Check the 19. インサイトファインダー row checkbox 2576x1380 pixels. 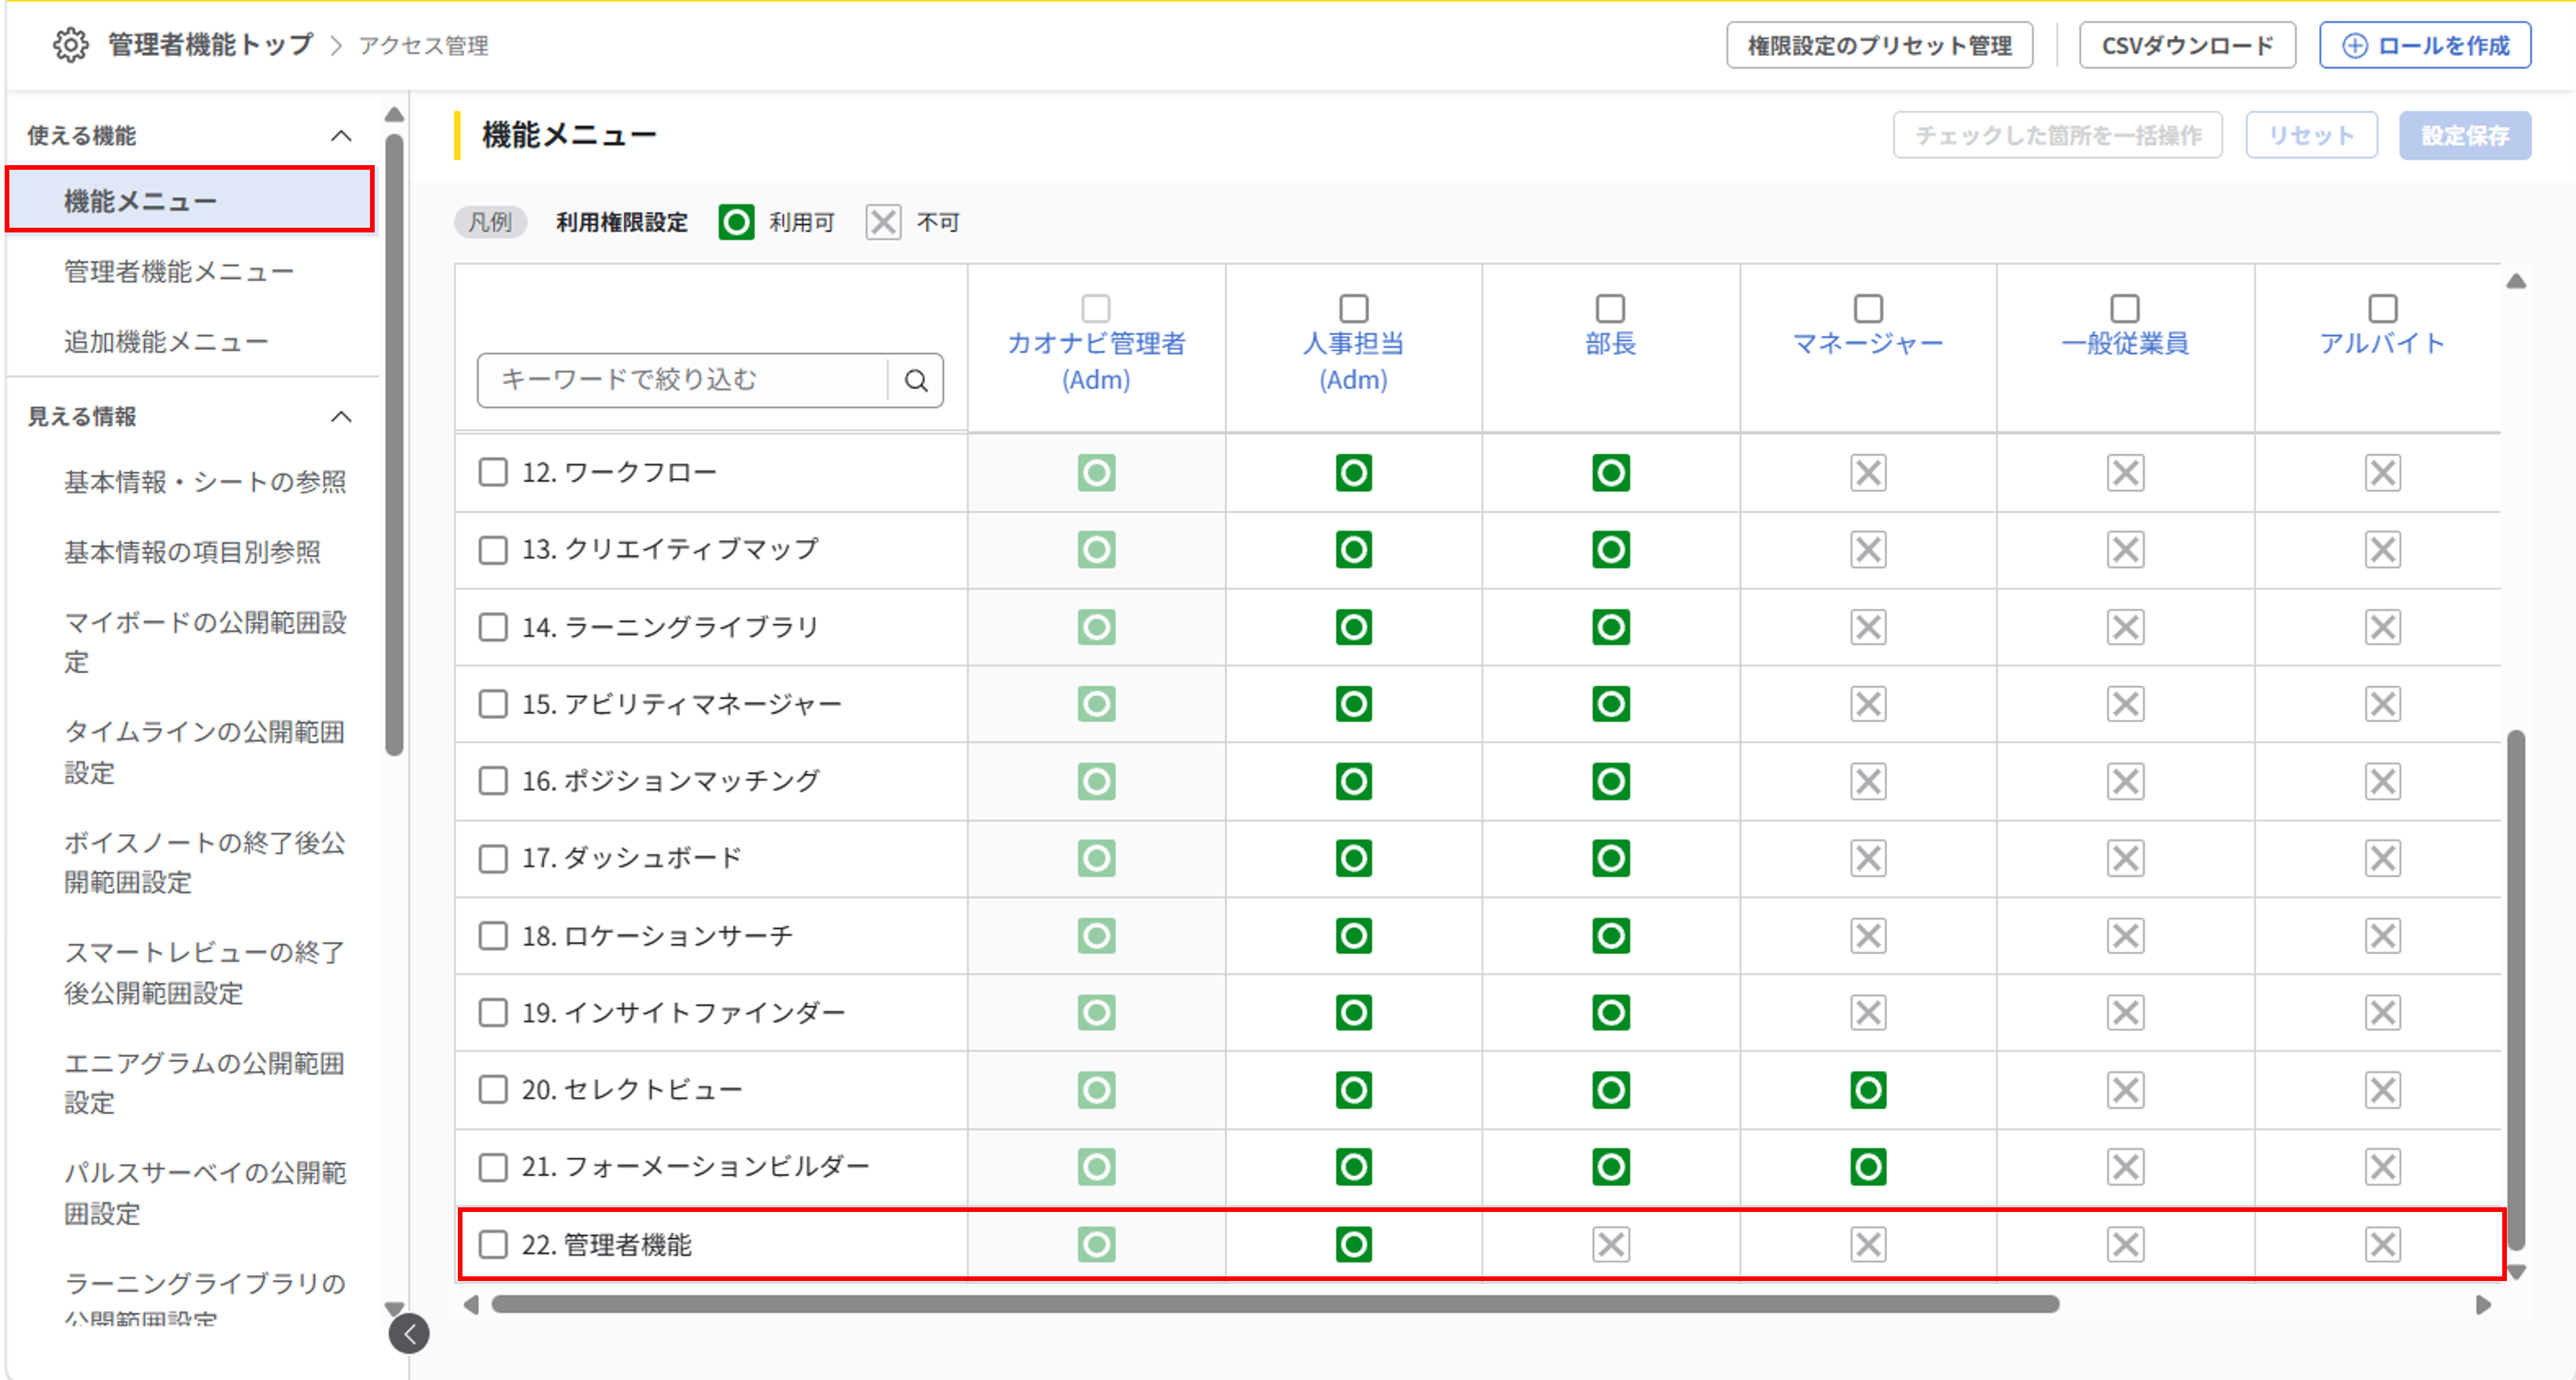point(493,1013)
